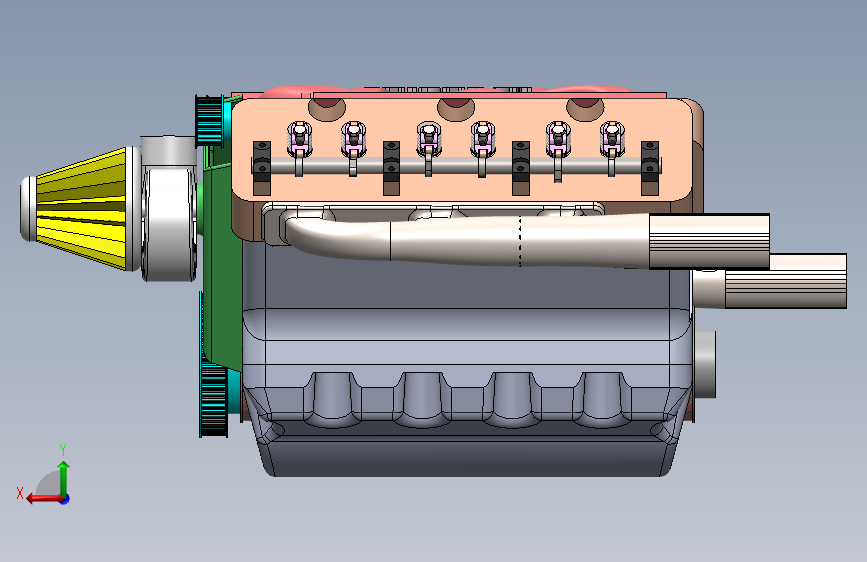Select the yellow conical air filter
The image size is (867, 562).
point(80,208)
